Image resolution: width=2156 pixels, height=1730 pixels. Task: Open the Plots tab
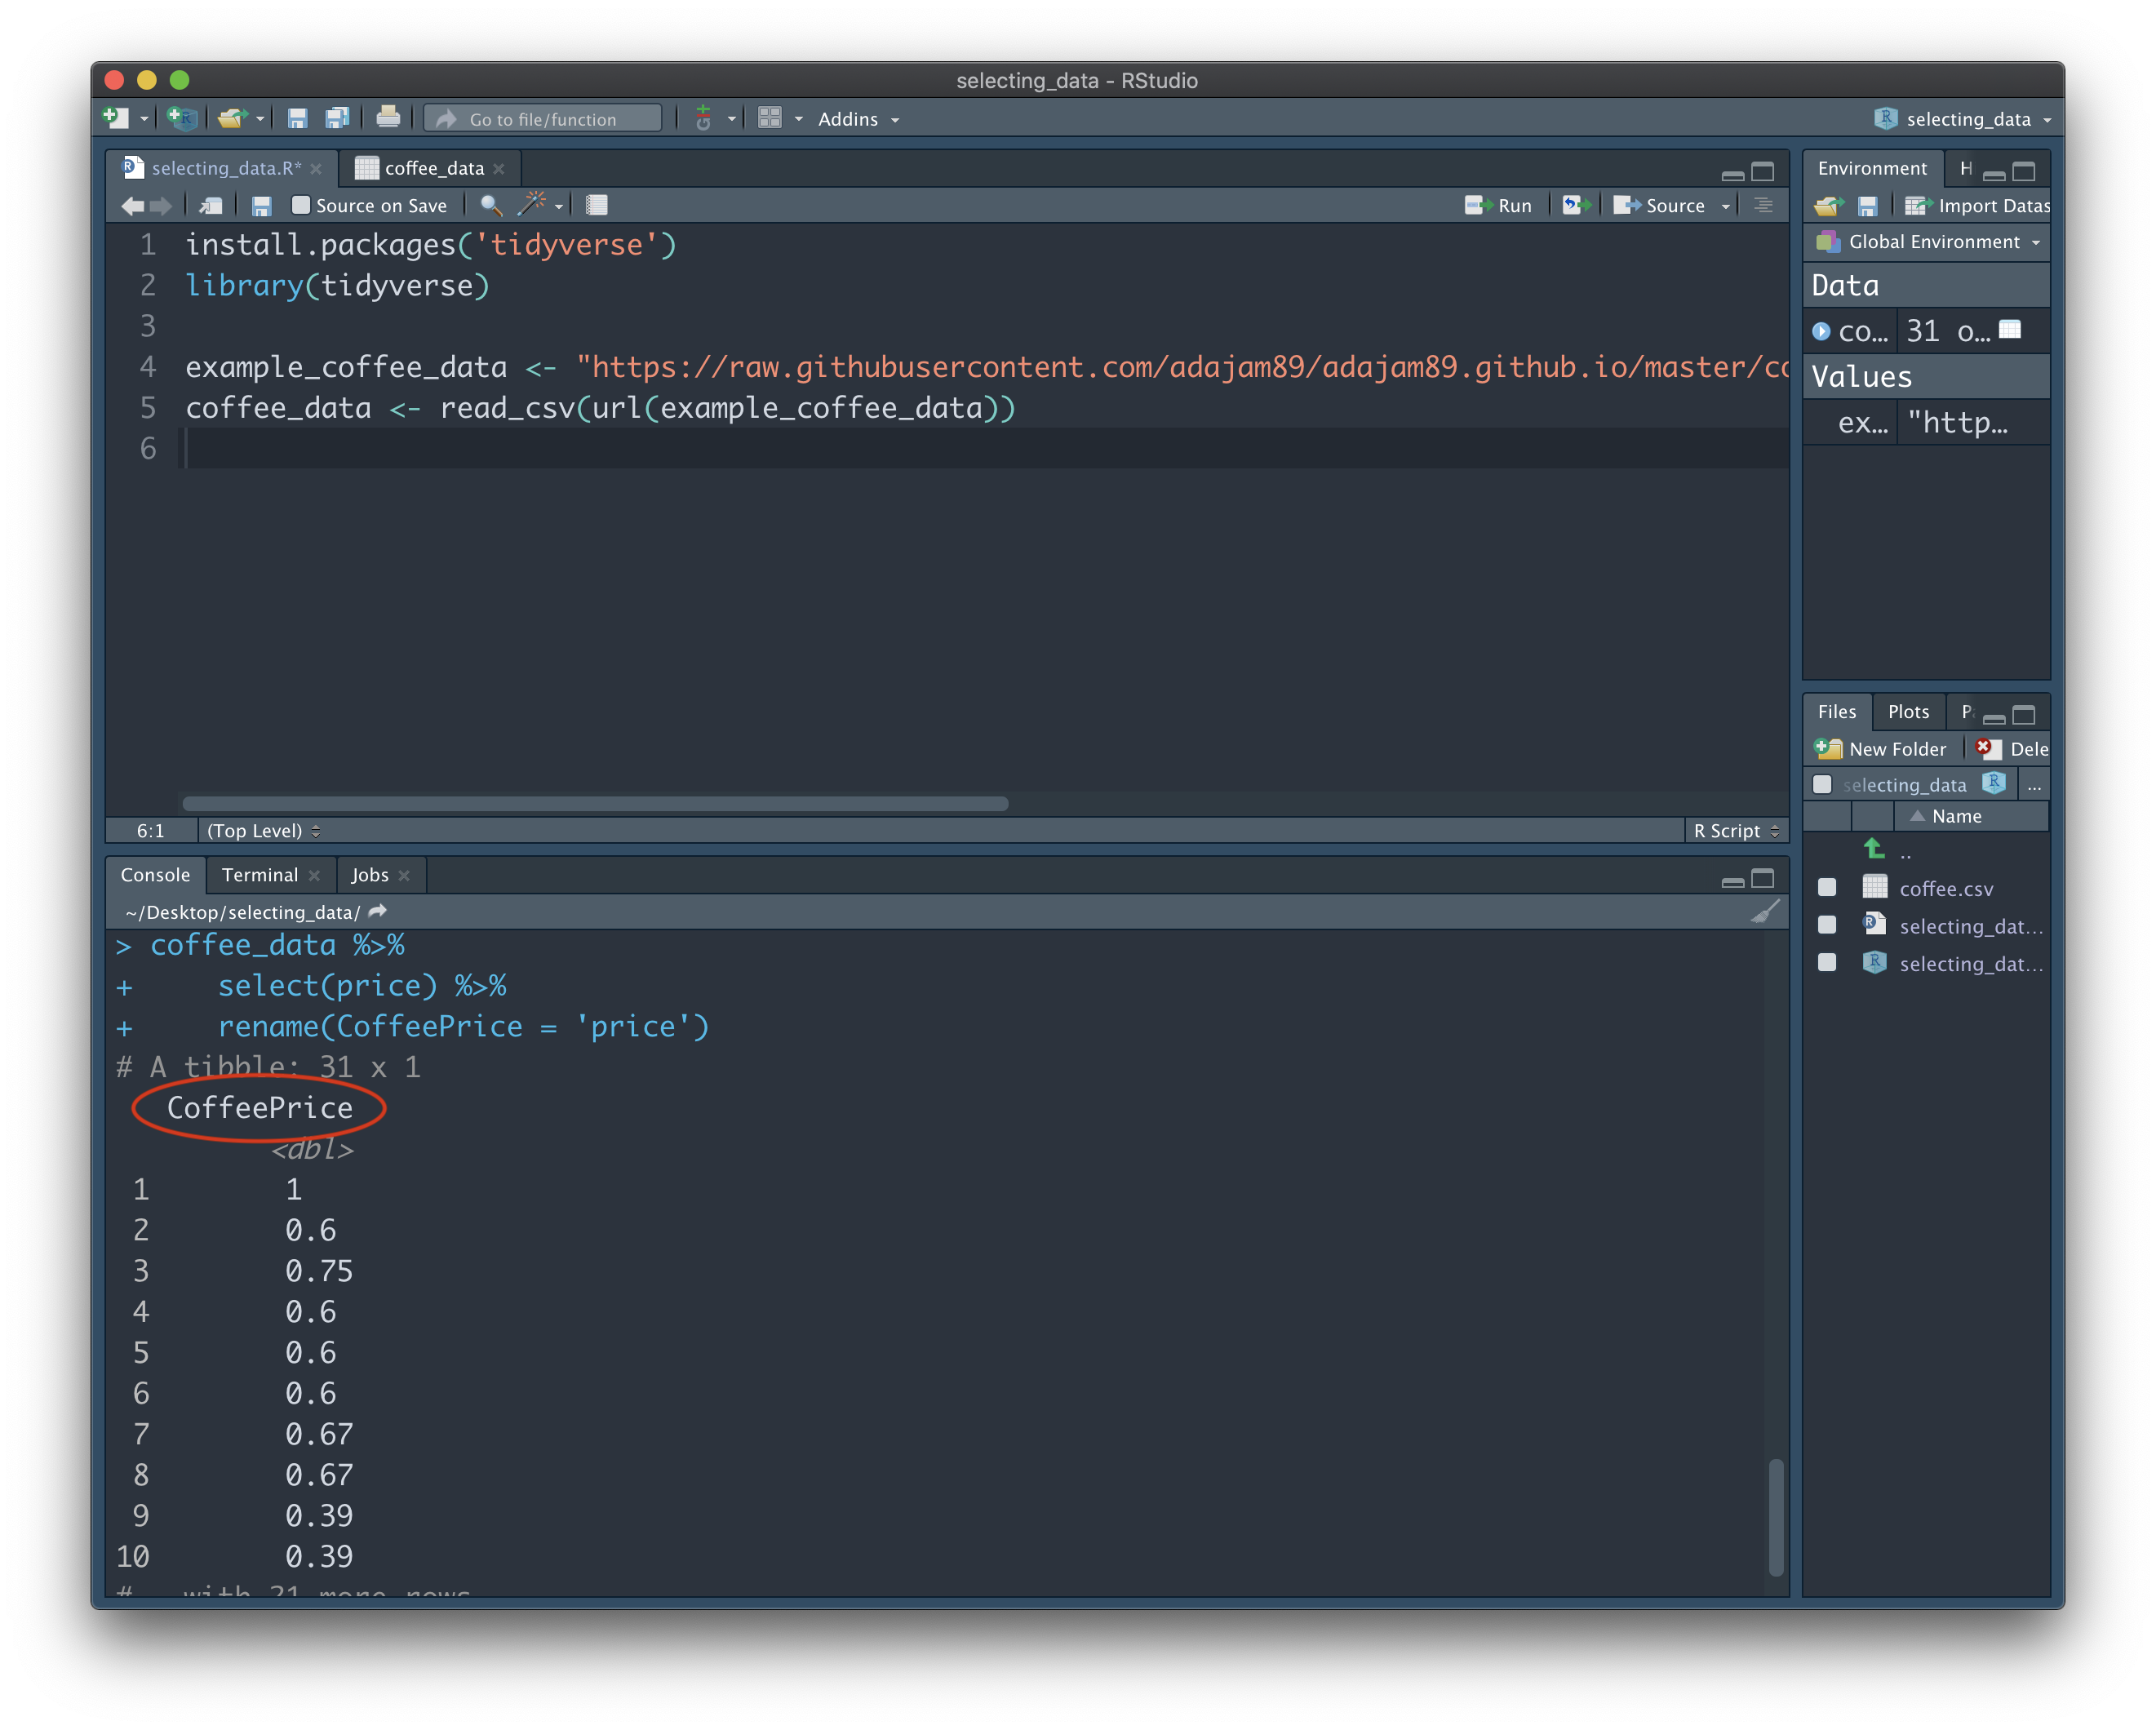point(1908,712)
